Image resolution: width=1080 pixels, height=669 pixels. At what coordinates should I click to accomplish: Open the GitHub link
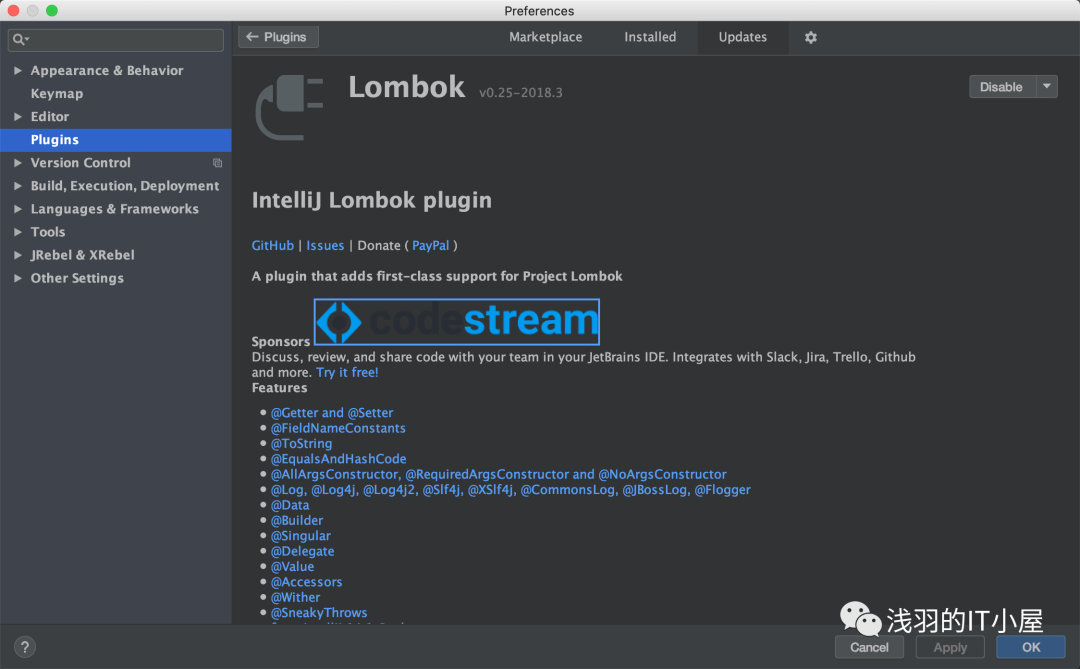coord(273,245)
